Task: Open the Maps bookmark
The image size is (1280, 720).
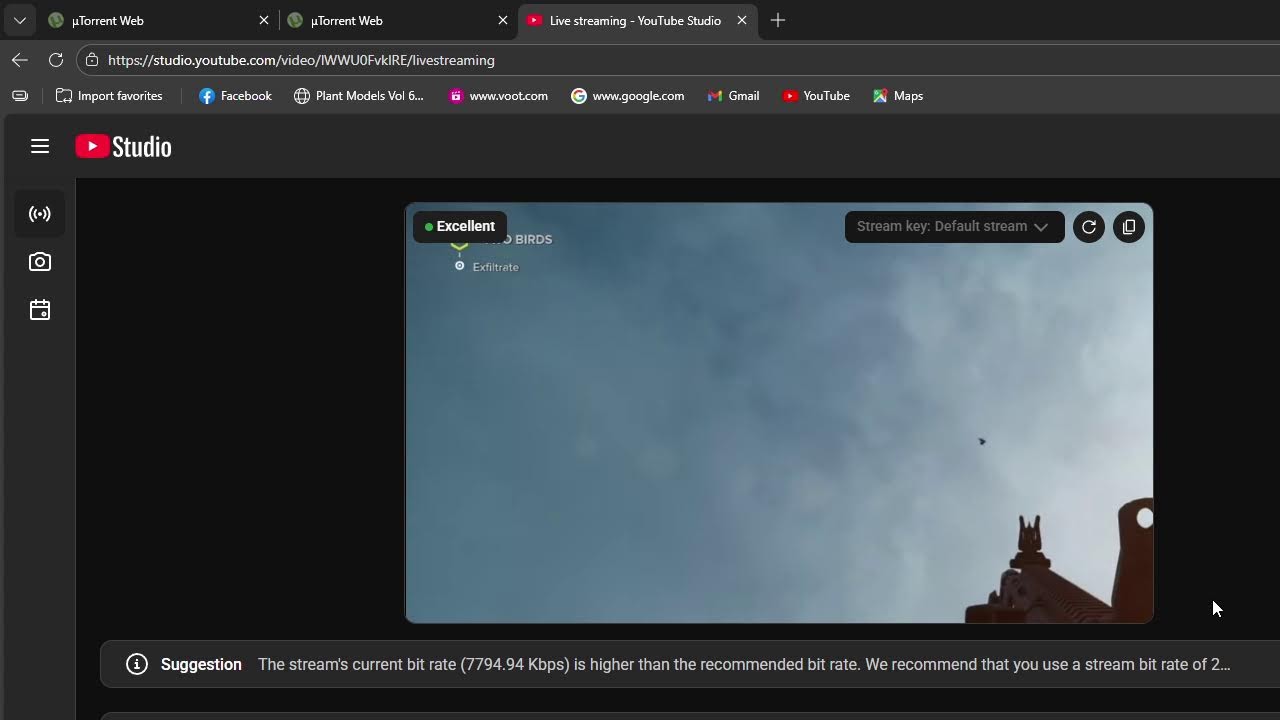Action: (x=898, y=96)
